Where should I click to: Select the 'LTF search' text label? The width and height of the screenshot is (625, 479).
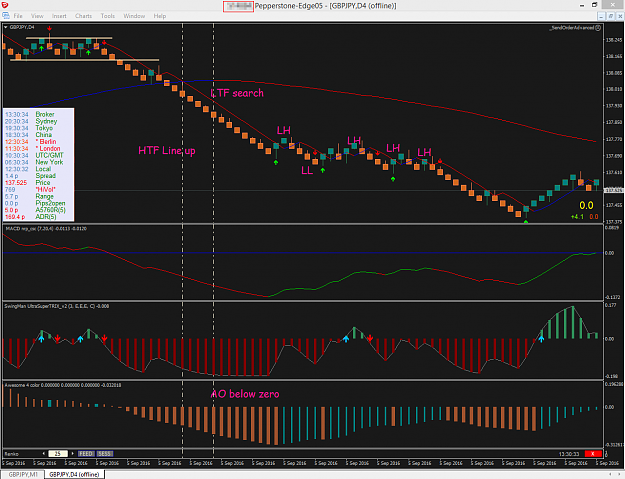point(237,93)
